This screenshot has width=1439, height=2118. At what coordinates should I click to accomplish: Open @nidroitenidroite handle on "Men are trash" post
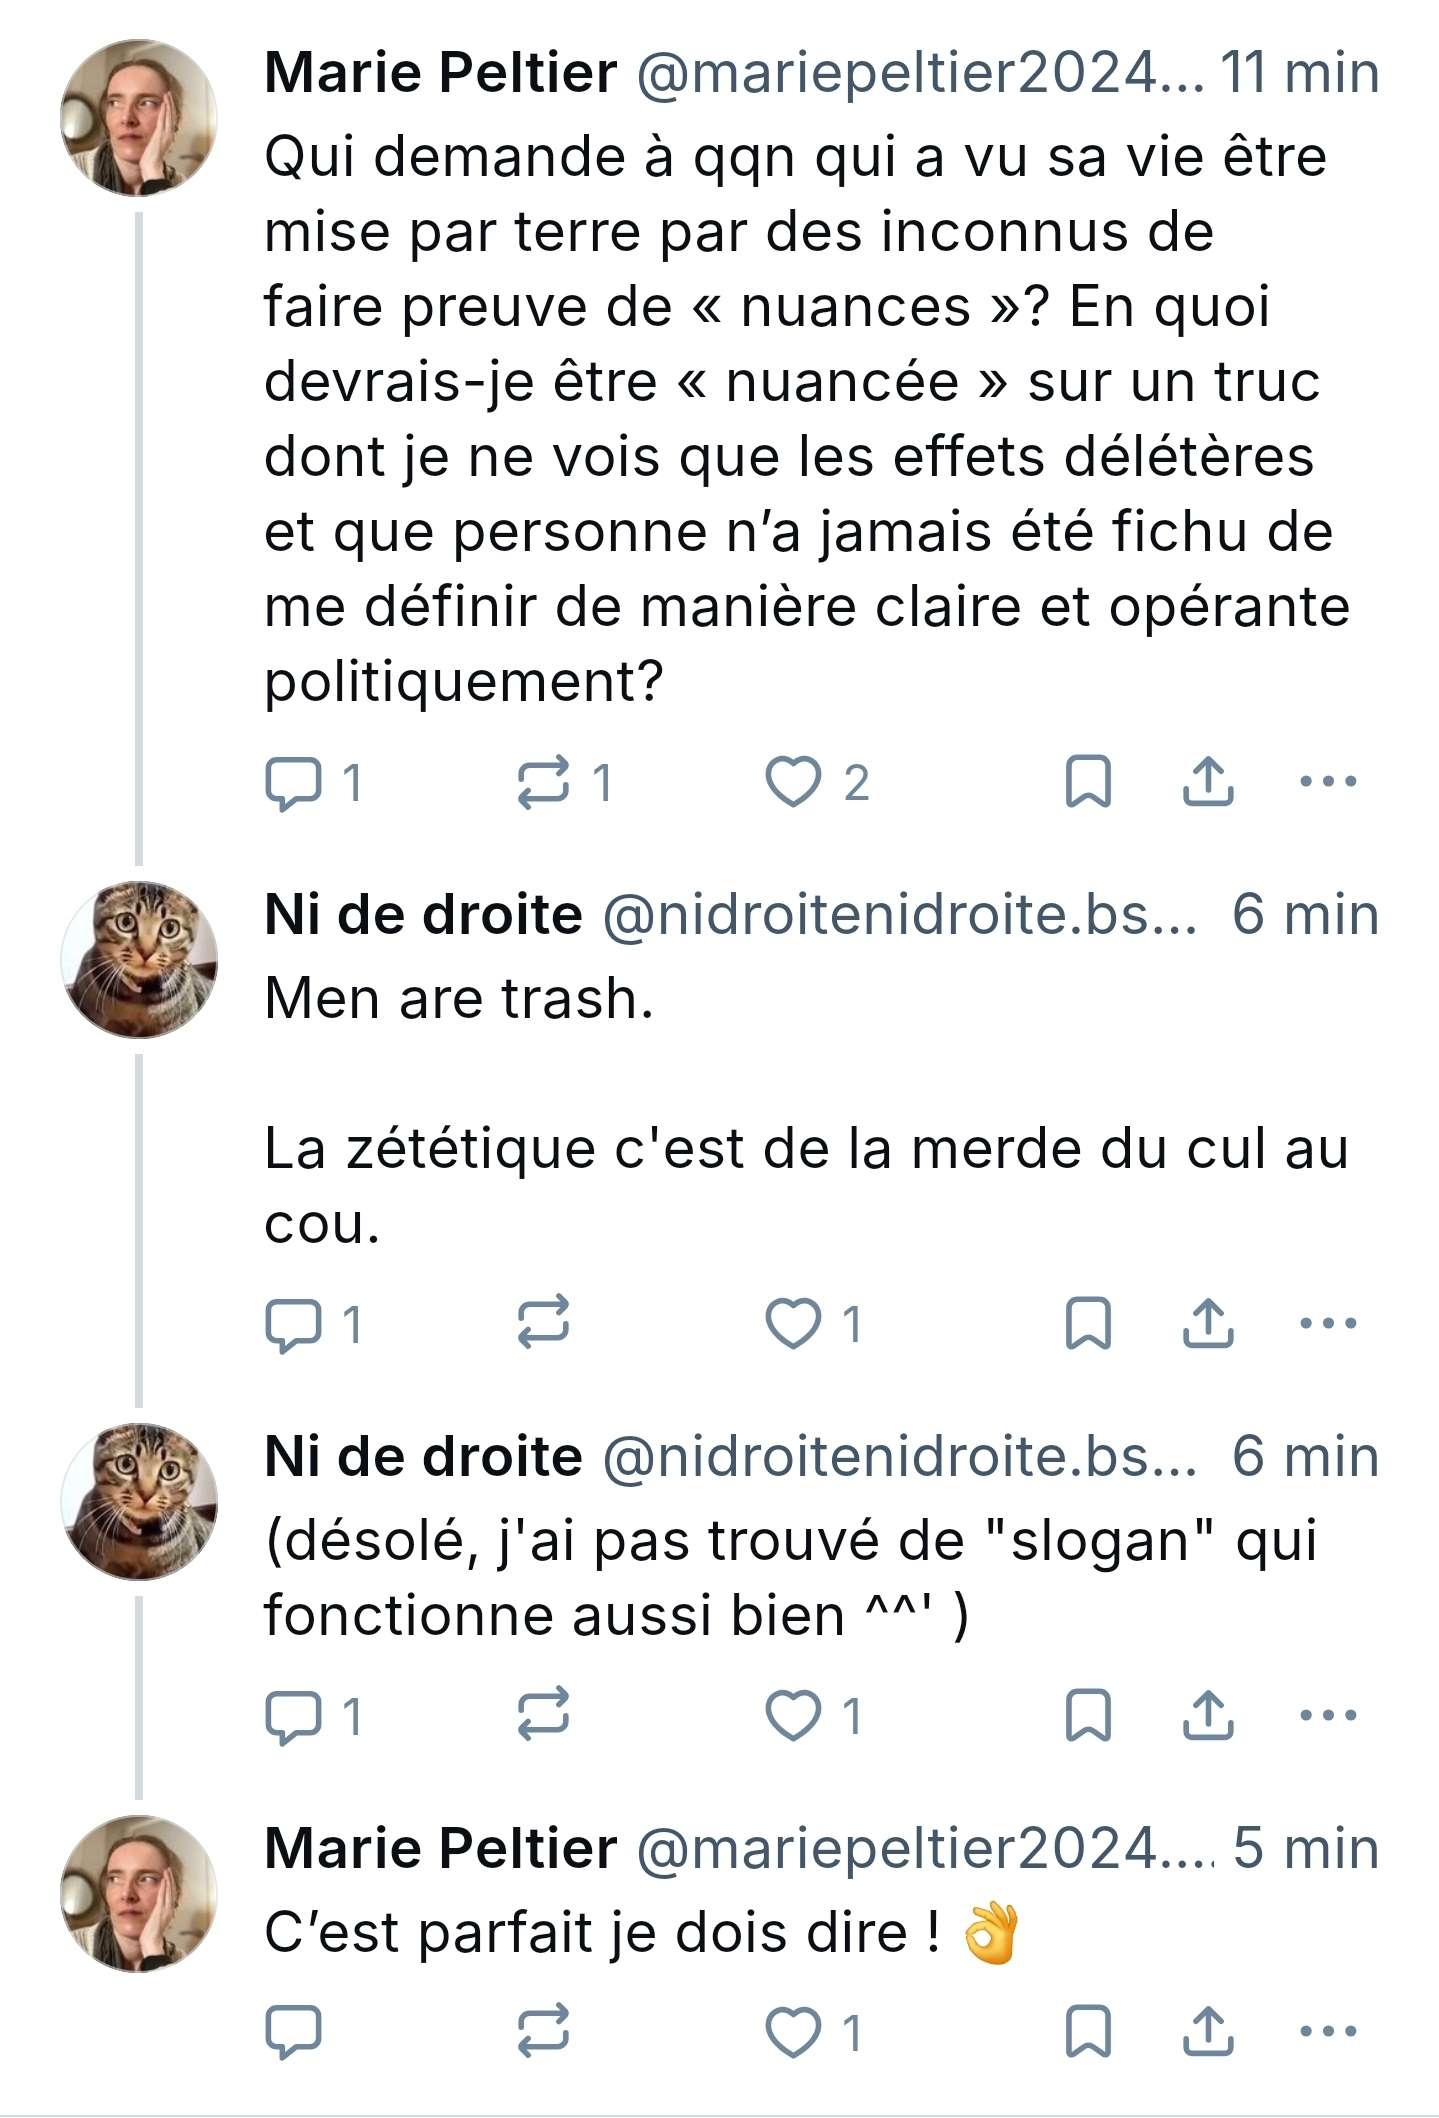pyautogui.click(x=898, y=915)
